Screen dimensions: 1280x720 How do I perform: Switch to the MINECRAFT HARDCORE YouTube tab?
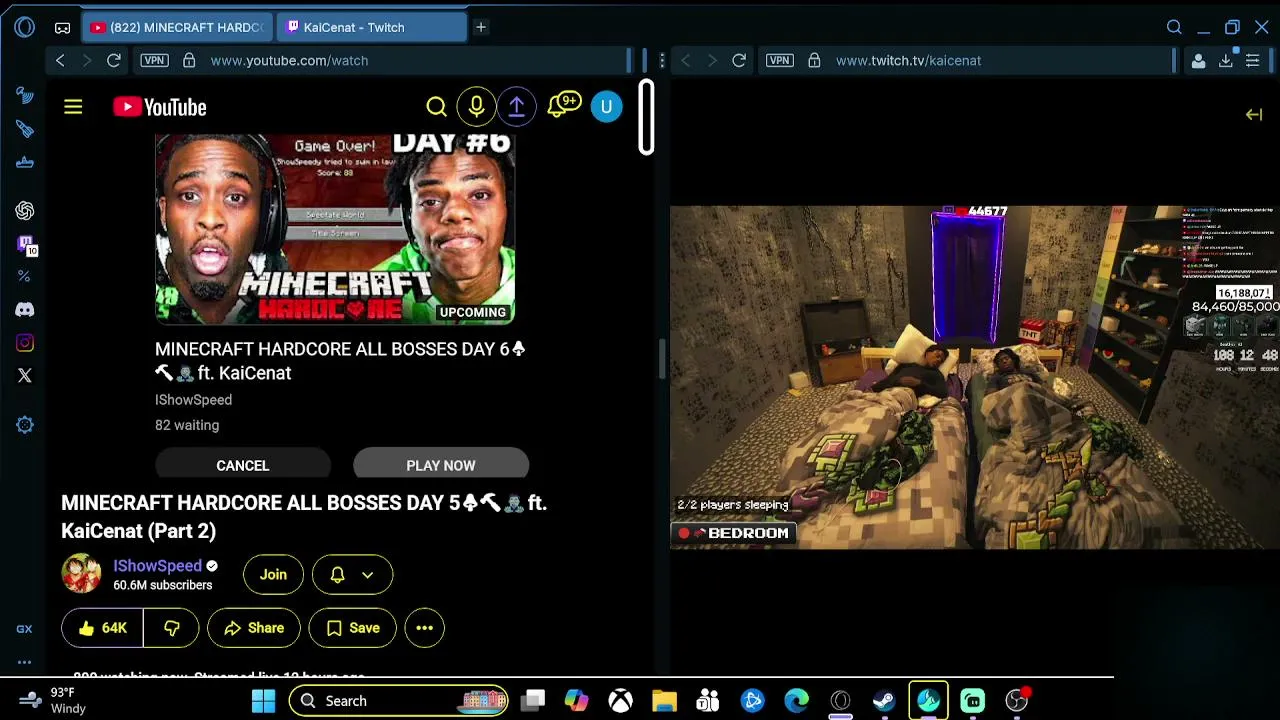[x=176, y=27]
